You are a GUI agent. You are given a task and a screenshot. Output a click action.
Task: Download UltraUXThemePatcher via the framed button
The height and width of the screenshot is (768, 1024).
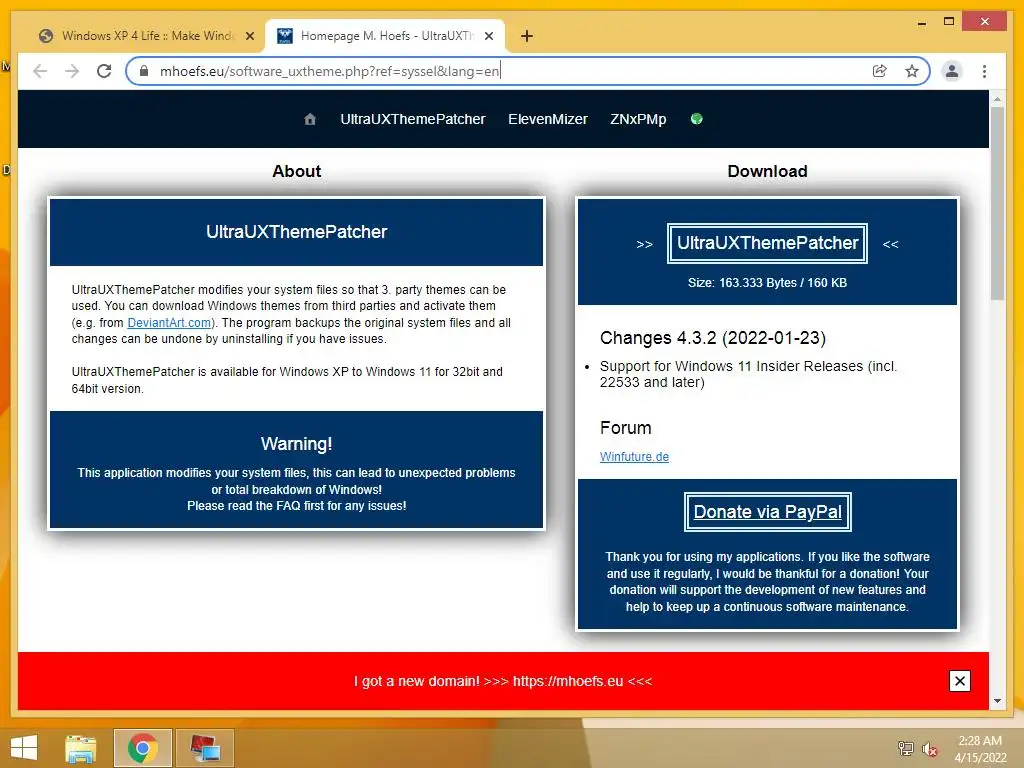pyautogui.click(x=767, y=244)
